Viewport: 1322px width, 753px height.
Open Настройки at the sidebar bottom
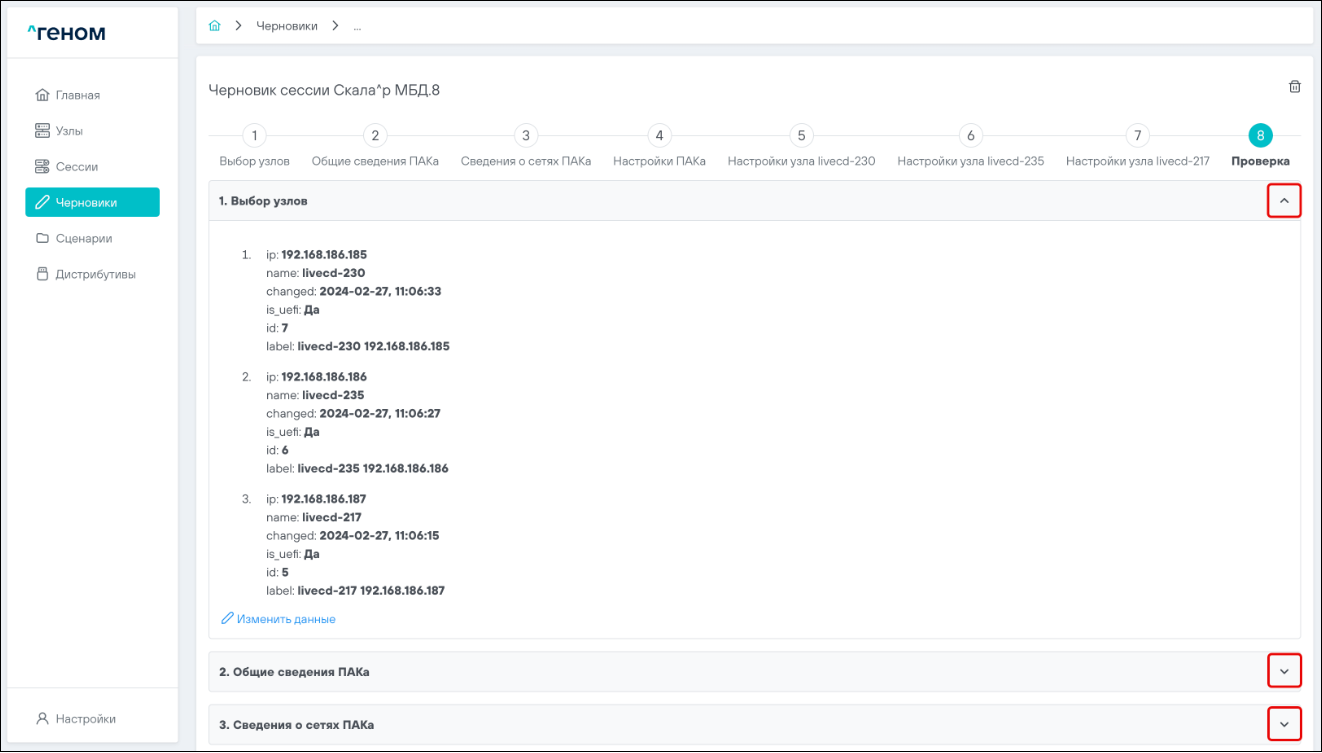pos(85,719)
